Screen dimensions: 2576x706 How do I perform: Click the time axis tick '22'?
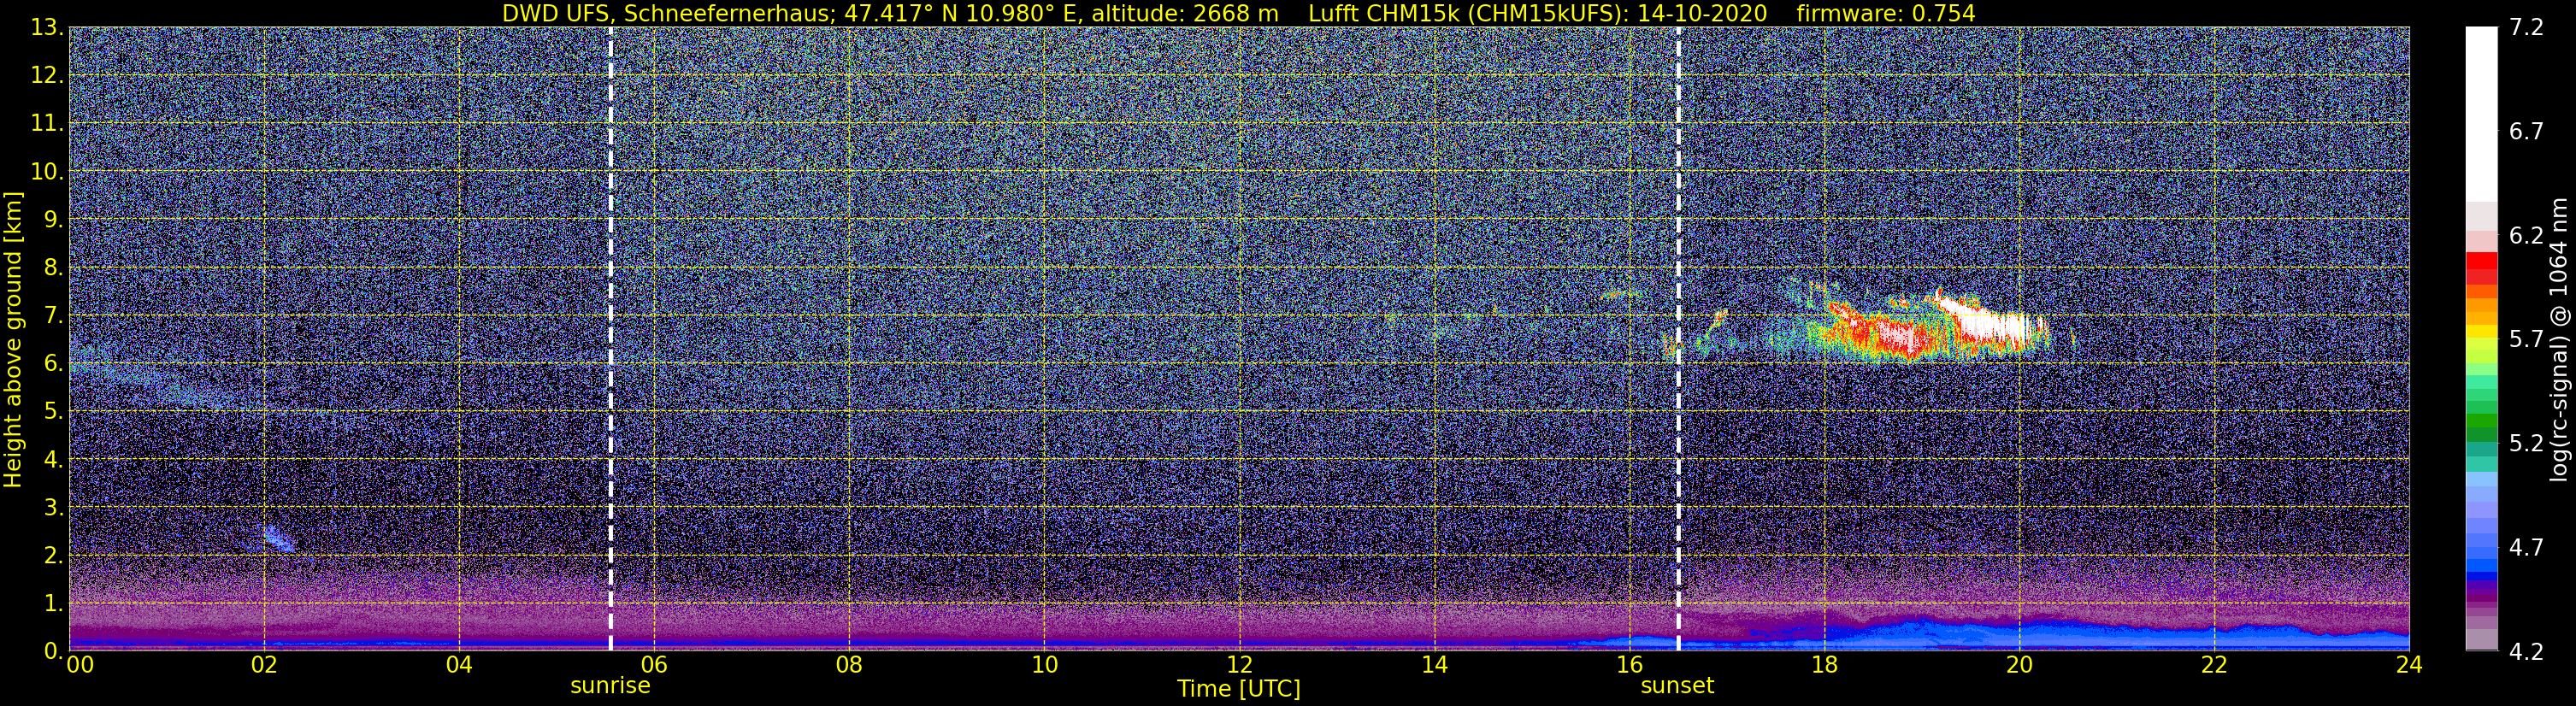click(2214, 666)
